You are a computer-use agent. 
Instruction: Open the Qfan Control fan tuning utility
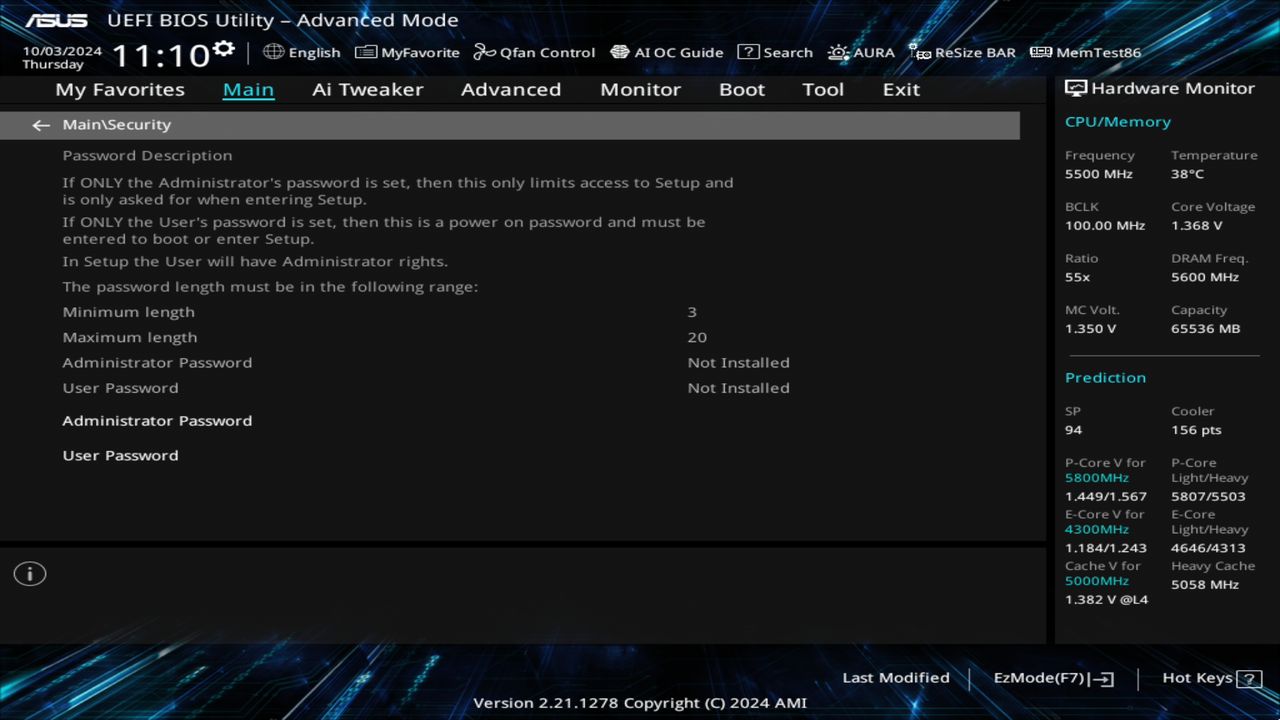tap(534, 52)
